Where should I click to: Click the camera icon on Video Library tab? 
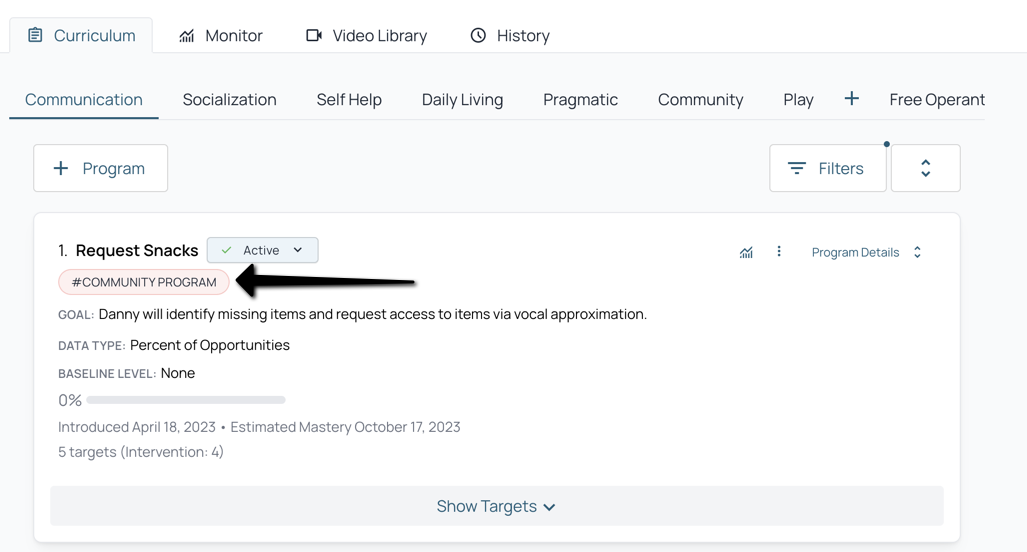[314, 35]
